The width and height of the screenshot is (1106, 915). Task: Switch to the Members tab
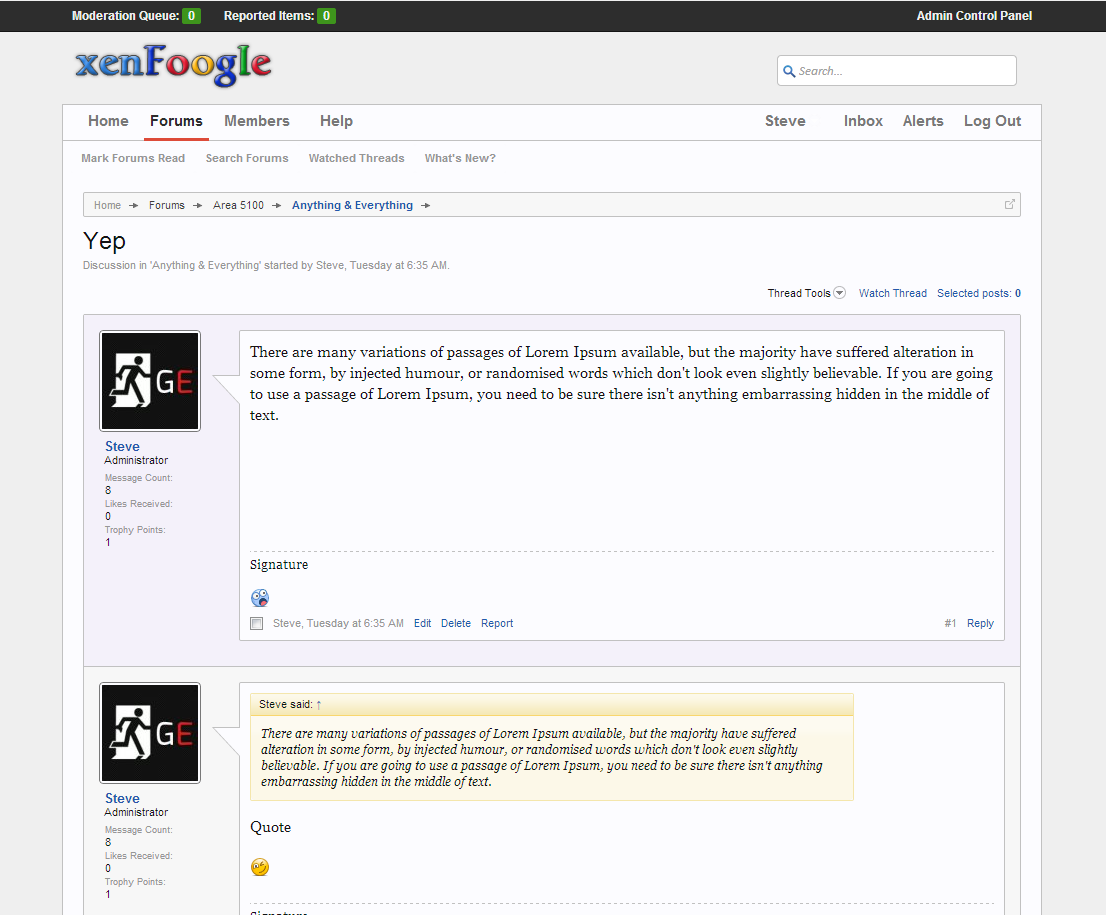[257, 121]
